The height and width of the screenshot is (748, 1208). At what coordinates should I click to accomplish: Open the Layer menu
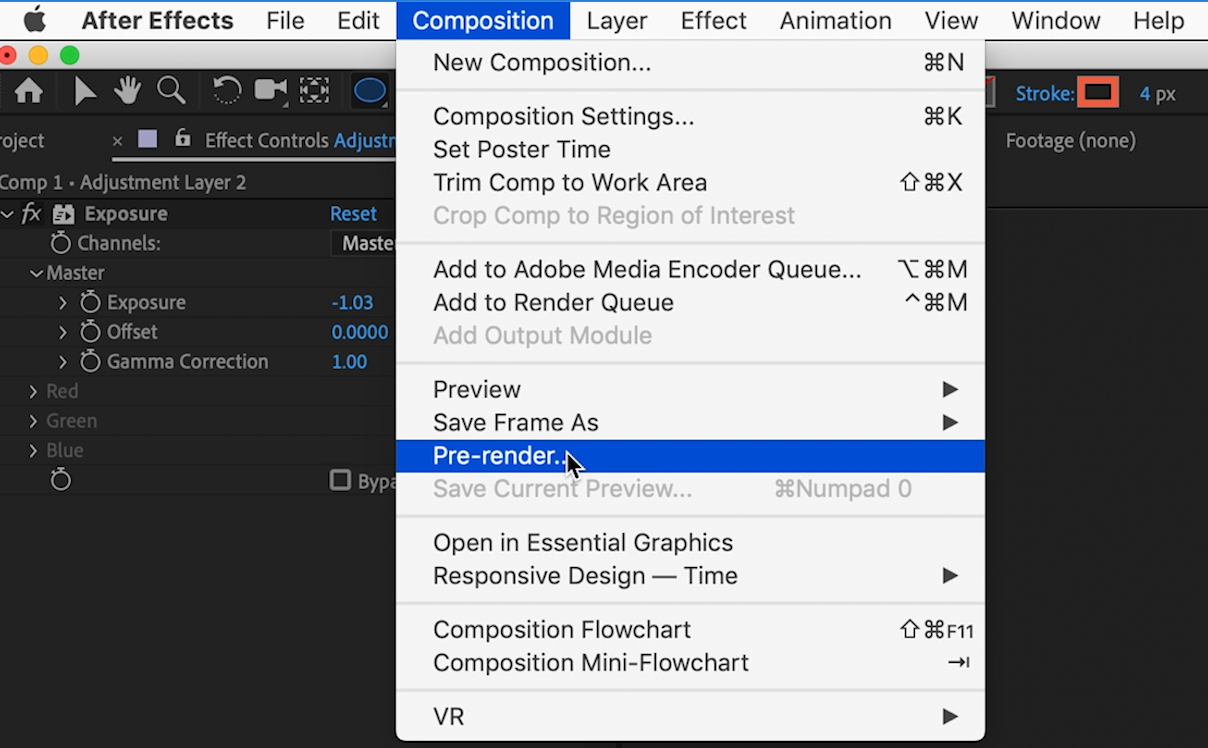pyautogui.click(x=617, y=20)
